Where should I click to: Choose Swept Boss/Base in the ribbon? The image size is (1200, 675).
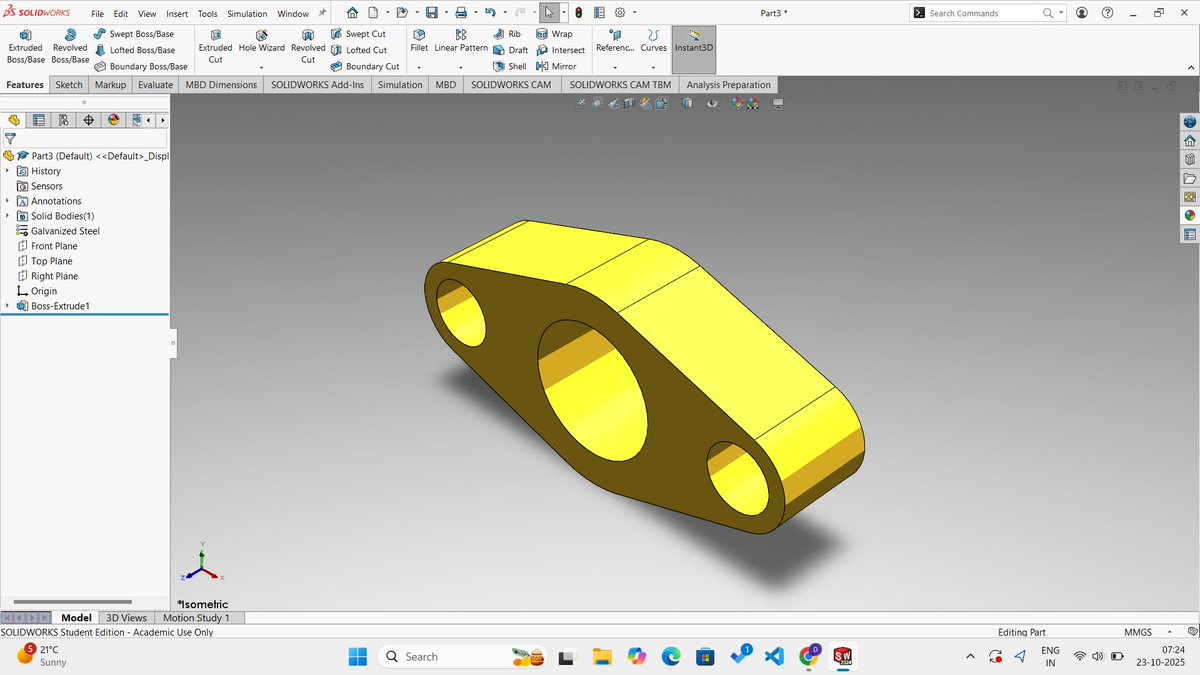click(134, 33)
